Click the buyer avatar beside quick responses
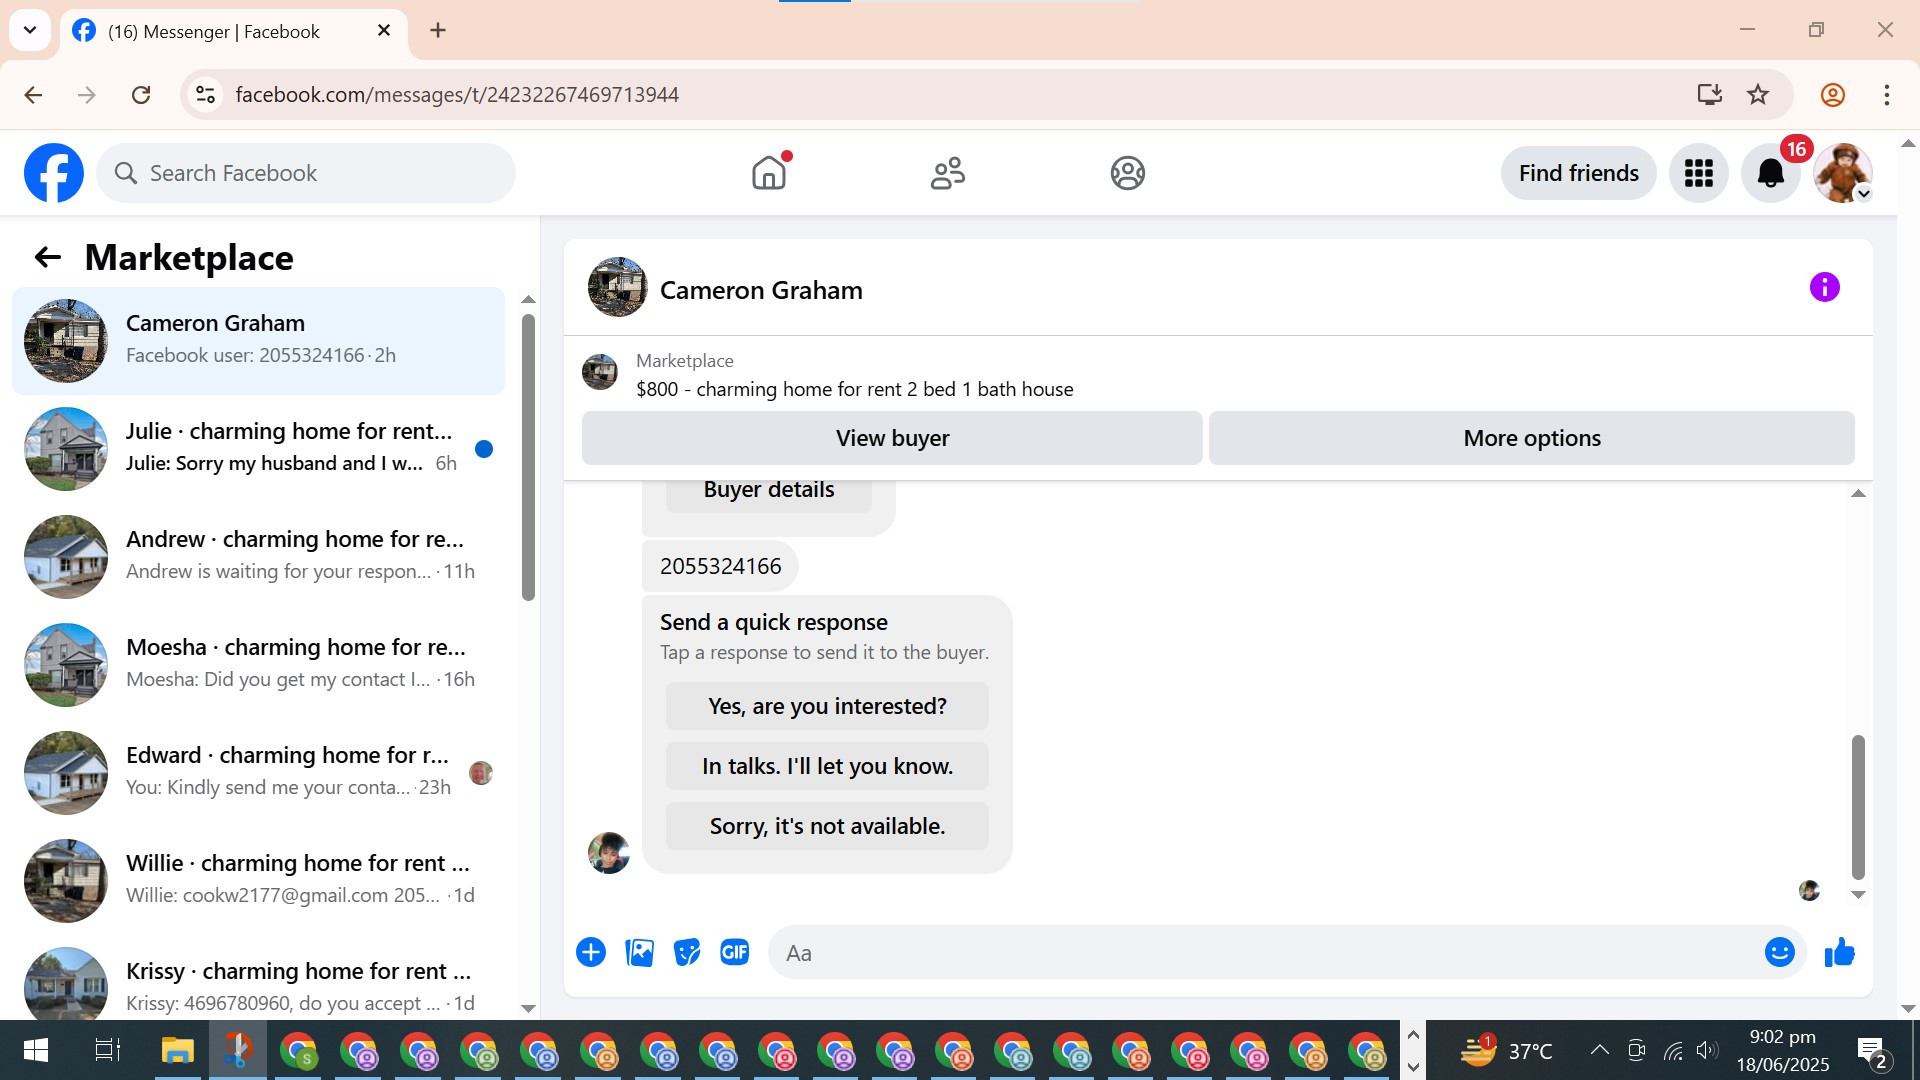The width and height of the screenshot is (1920, 1080). pyautogui.click(x=608, y=853)
